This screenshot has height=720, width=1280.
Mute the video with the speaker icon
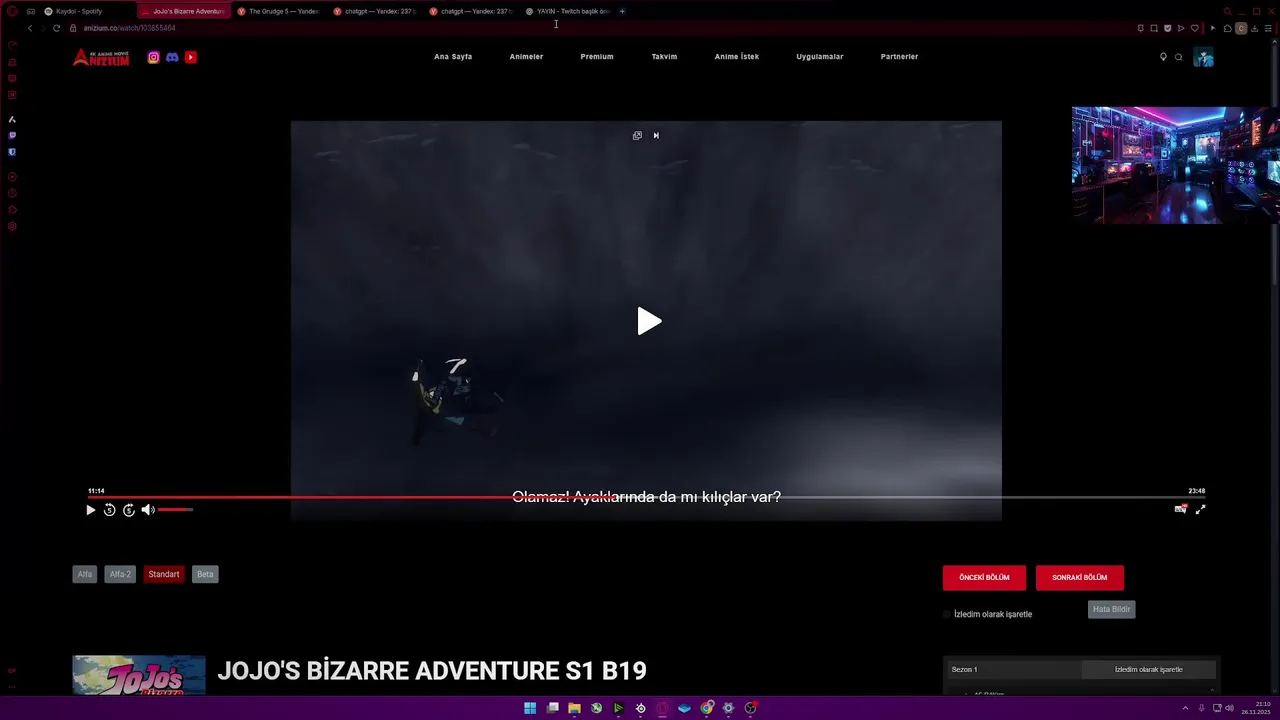click(x=148, y=510)
